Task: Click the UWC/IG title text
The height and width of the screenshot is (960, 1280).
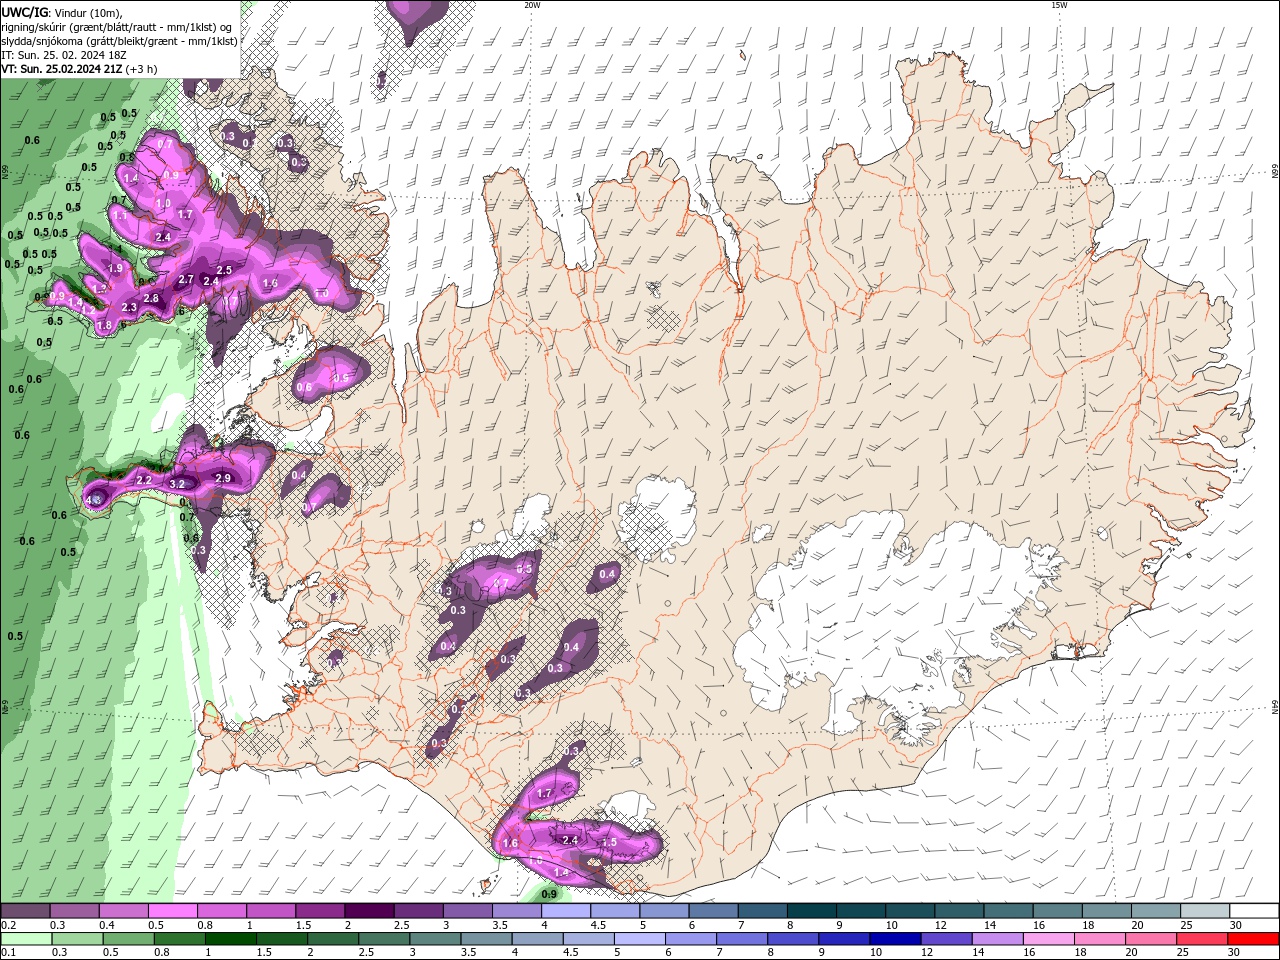Action: tap(25, 12)
